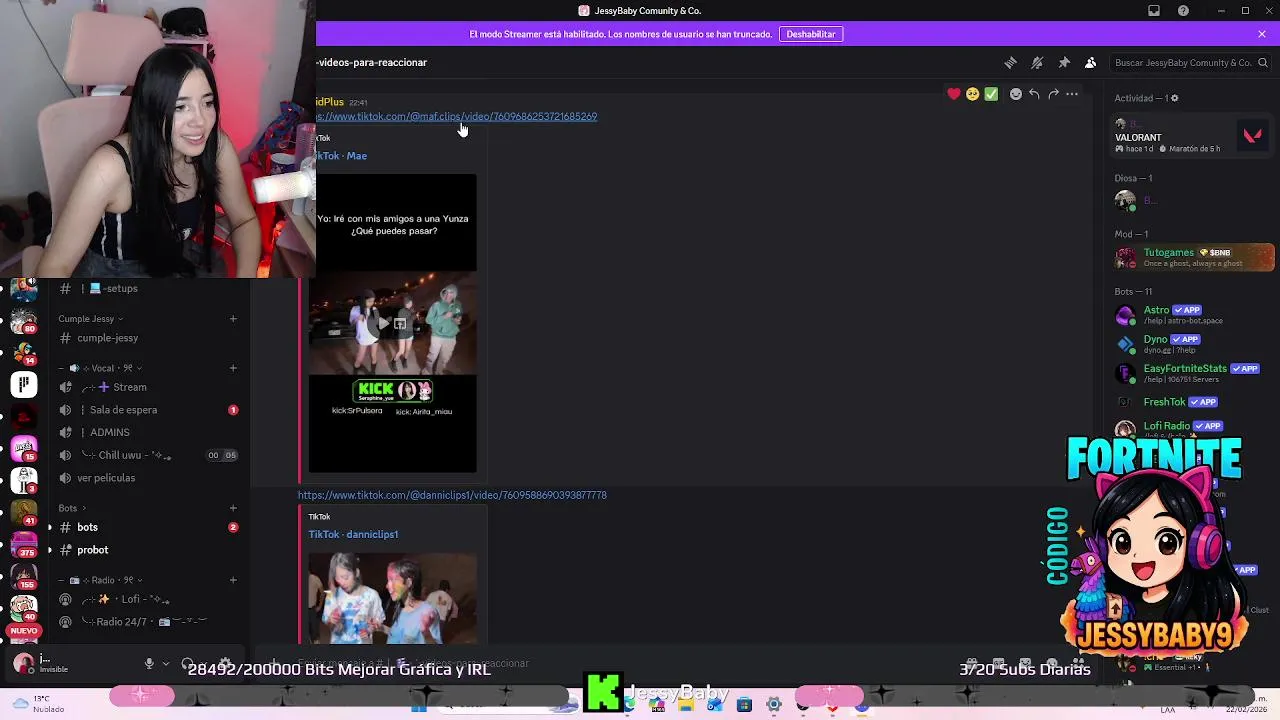Collapse the Vocal category
Image resolution: width=1280 pixels, height=720 pixels.
pyautogui.click(x=100, y=368)
